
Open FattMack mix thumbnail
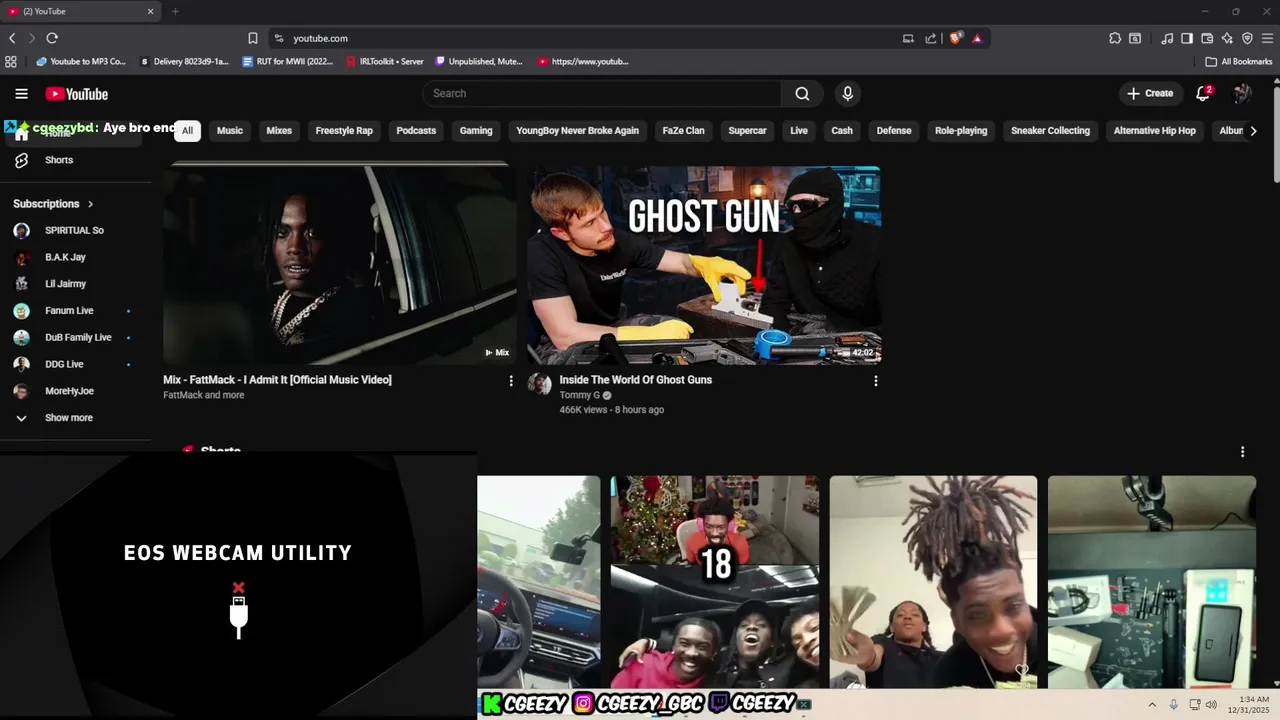pos(340,265)
